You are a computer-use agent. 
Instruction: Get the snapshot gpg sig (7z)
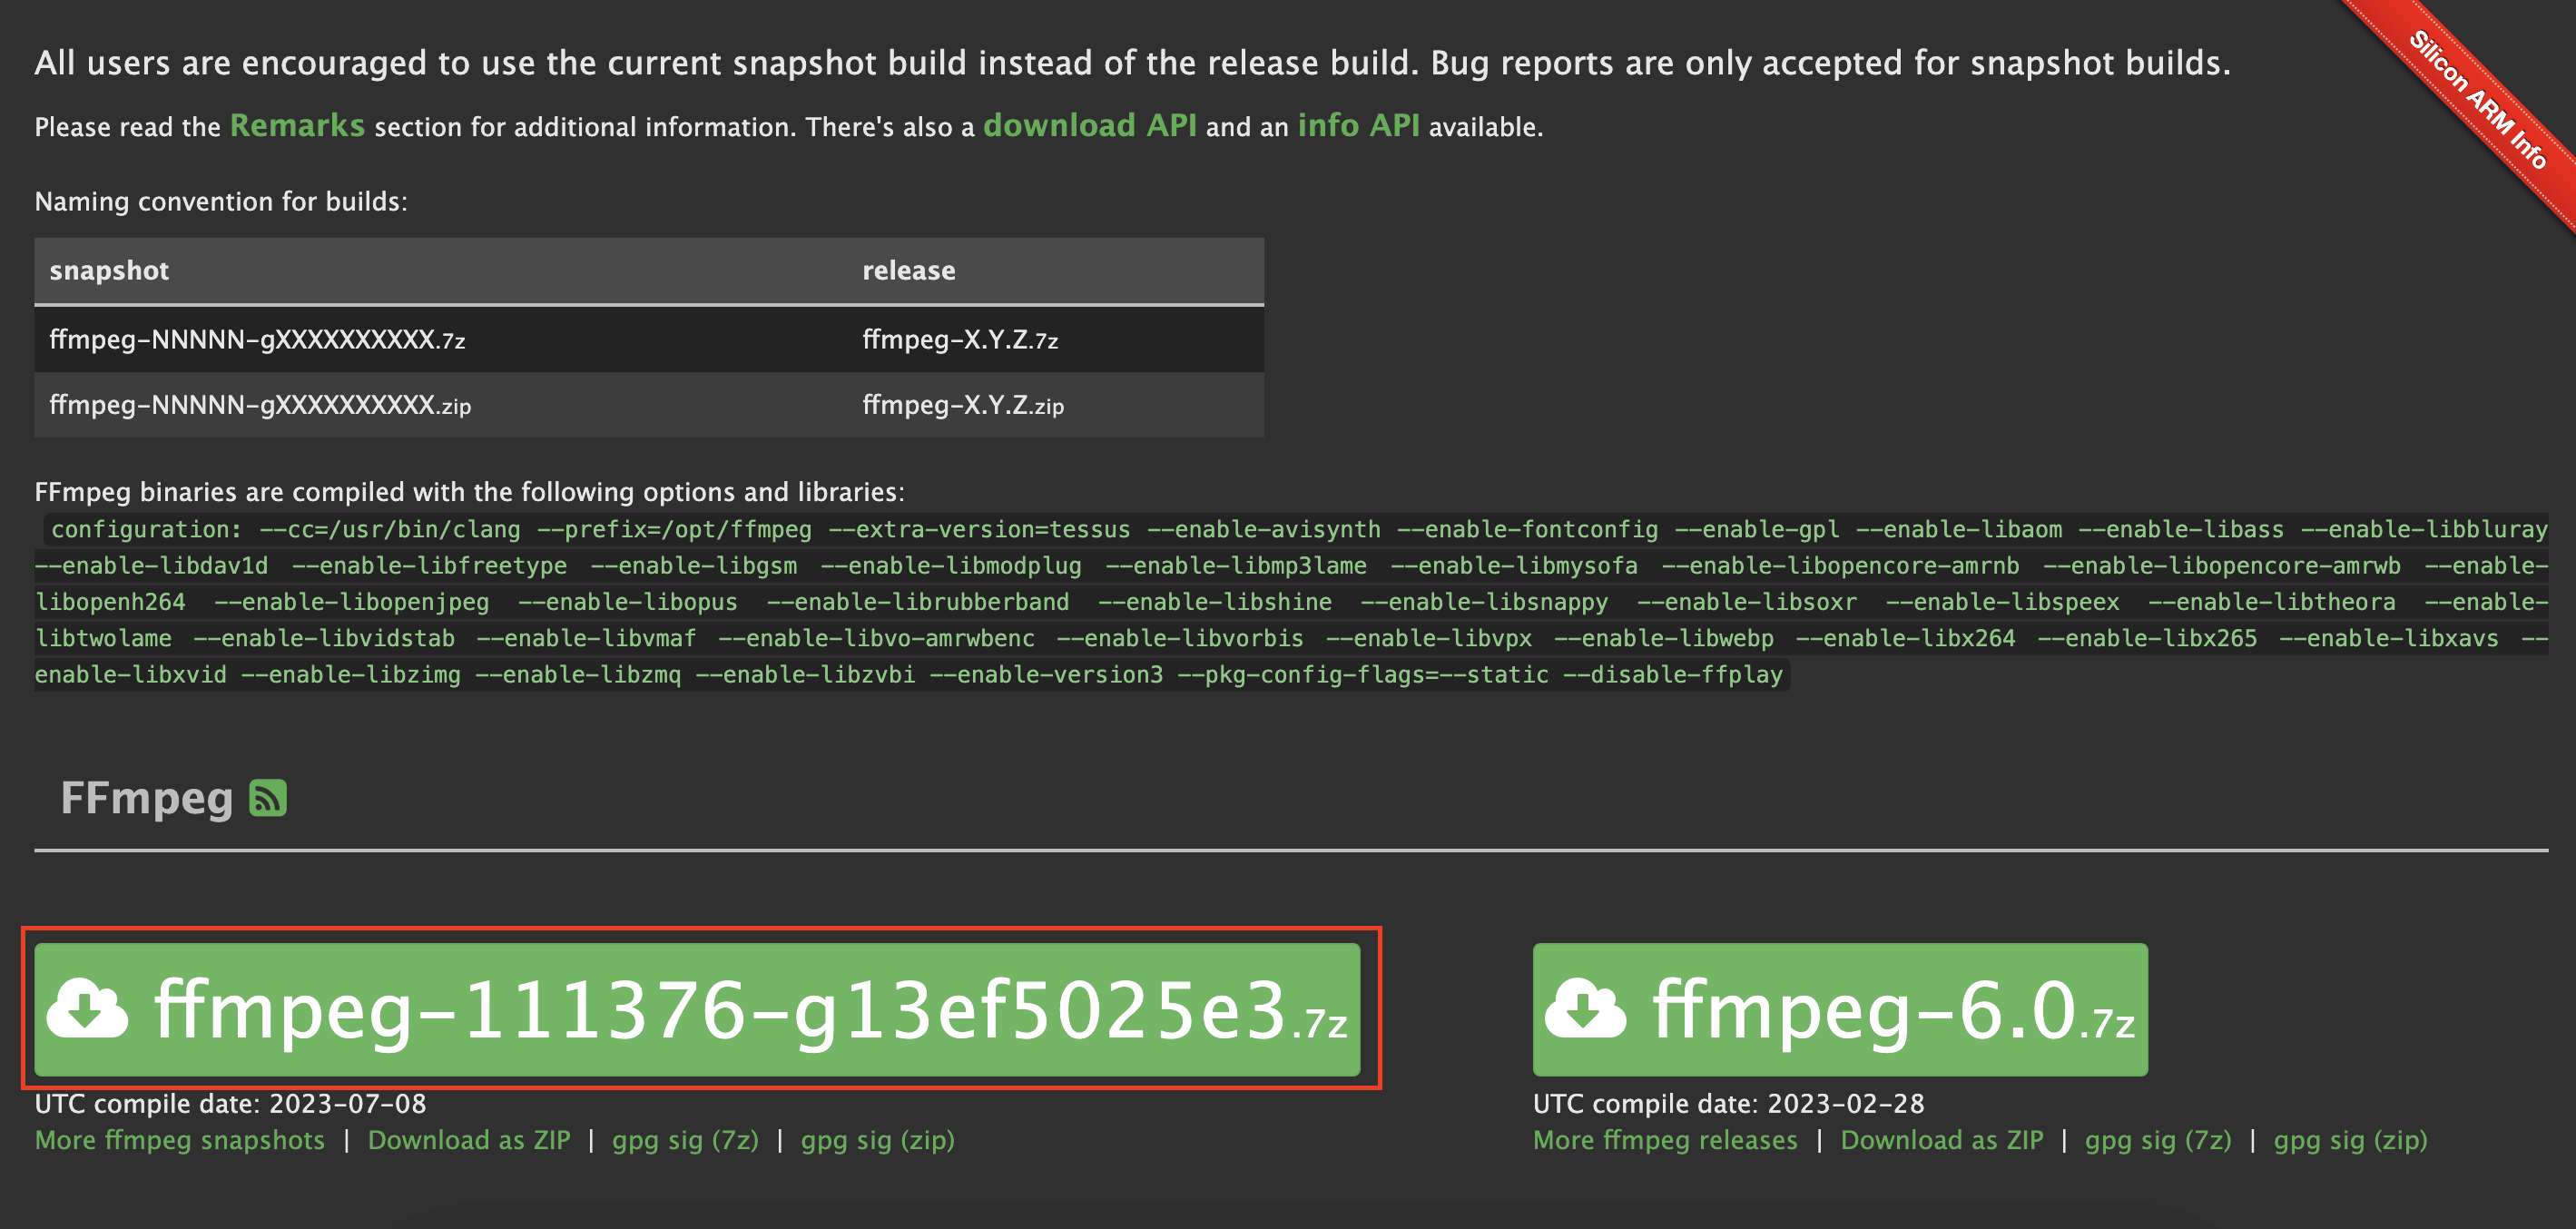point(685,1140)
